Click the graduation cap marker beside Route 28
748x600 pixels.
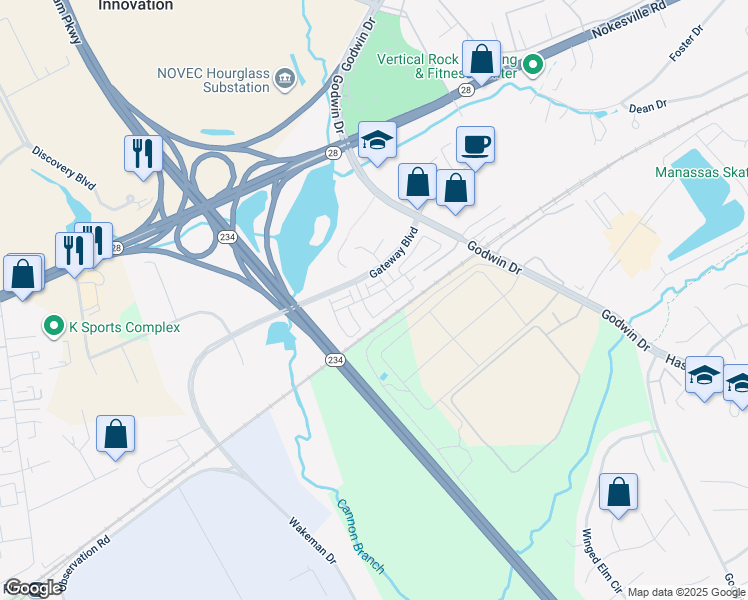click(377, 141)
